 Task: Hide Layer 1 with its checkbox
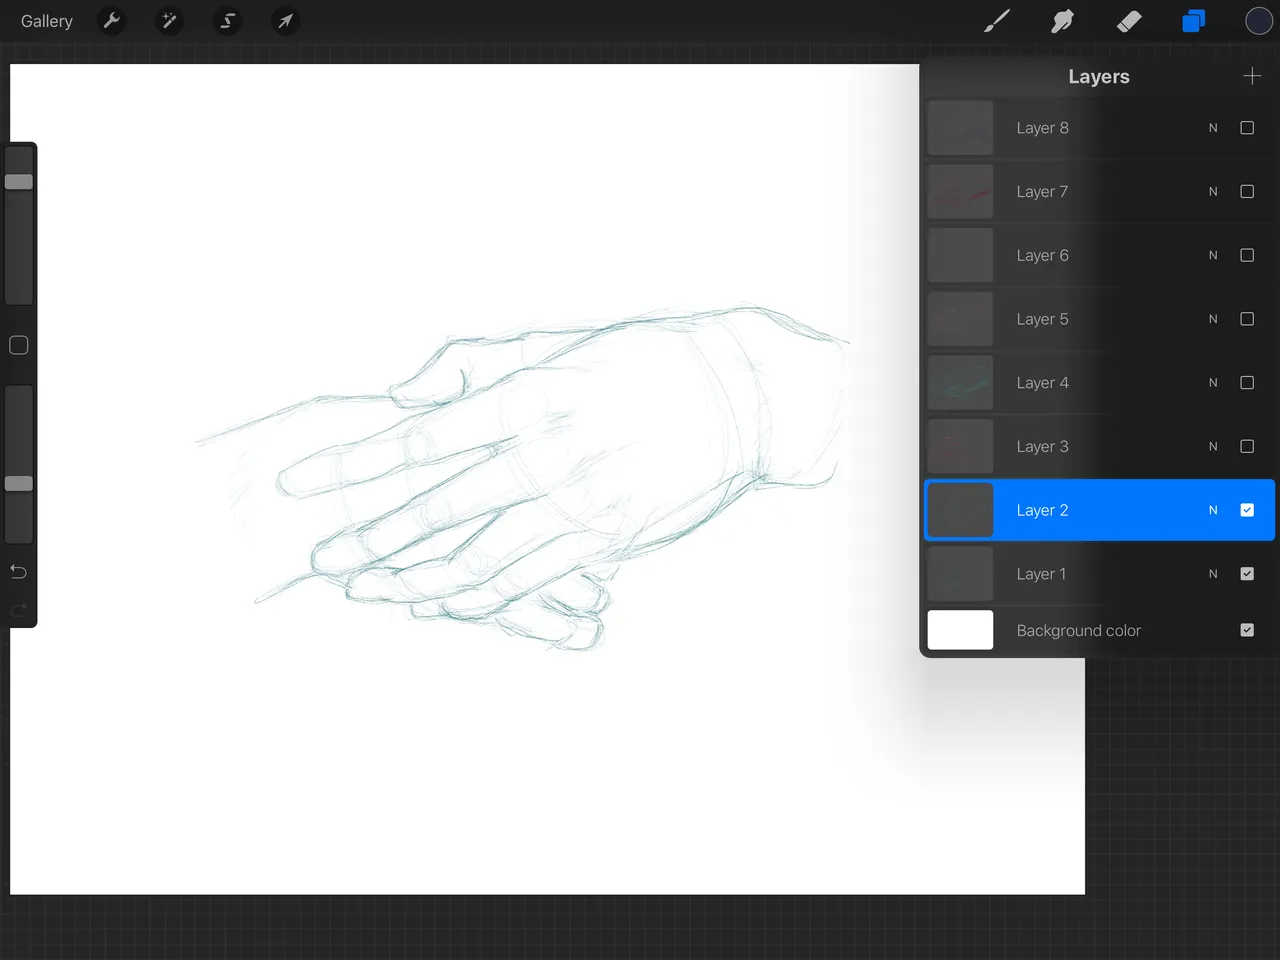tap(1247, 574)
